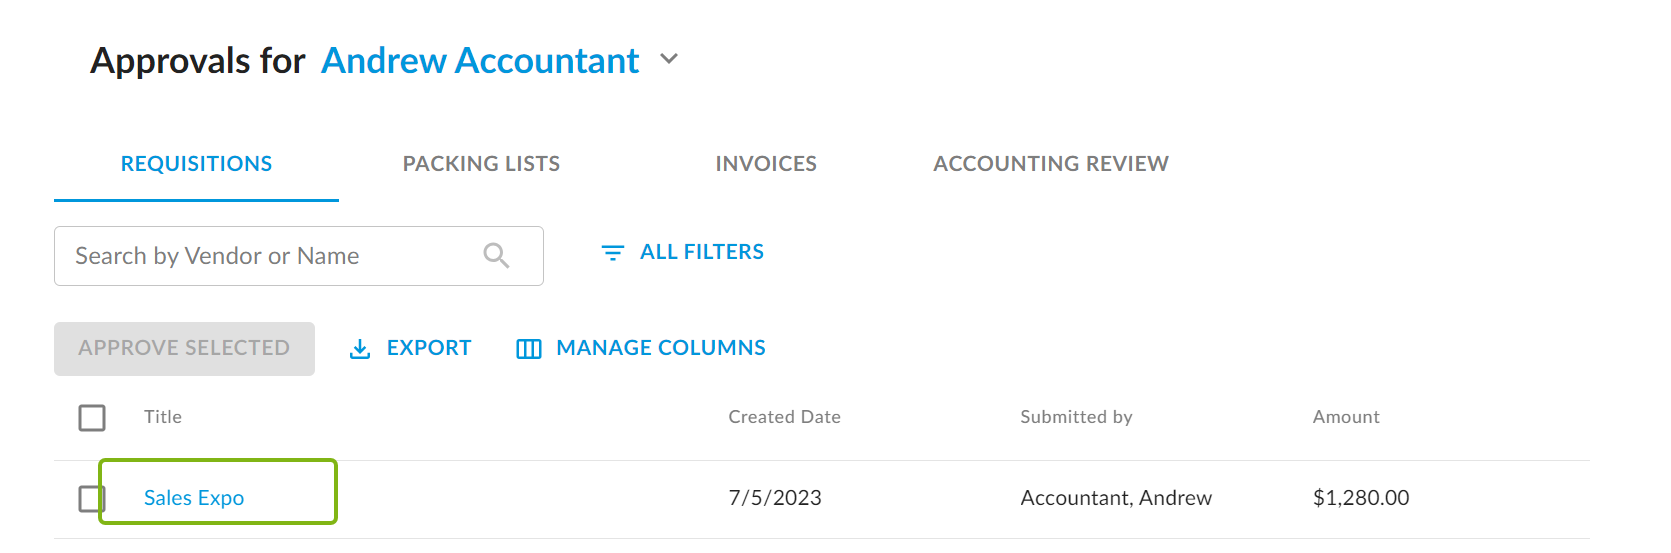1671x553 pixels.
Task: Switch to the Requisitions tab
Action: [x=196, y=164]
